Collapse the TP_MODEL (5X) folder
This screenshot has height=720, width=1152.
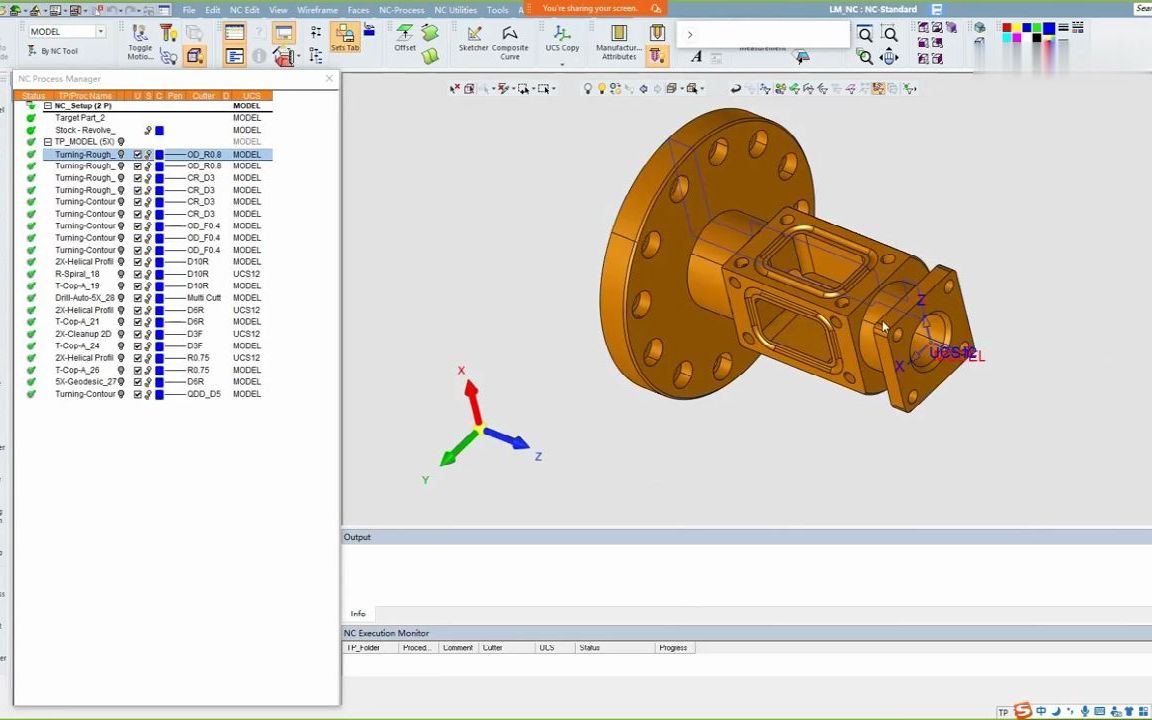[x=47, y=142]
